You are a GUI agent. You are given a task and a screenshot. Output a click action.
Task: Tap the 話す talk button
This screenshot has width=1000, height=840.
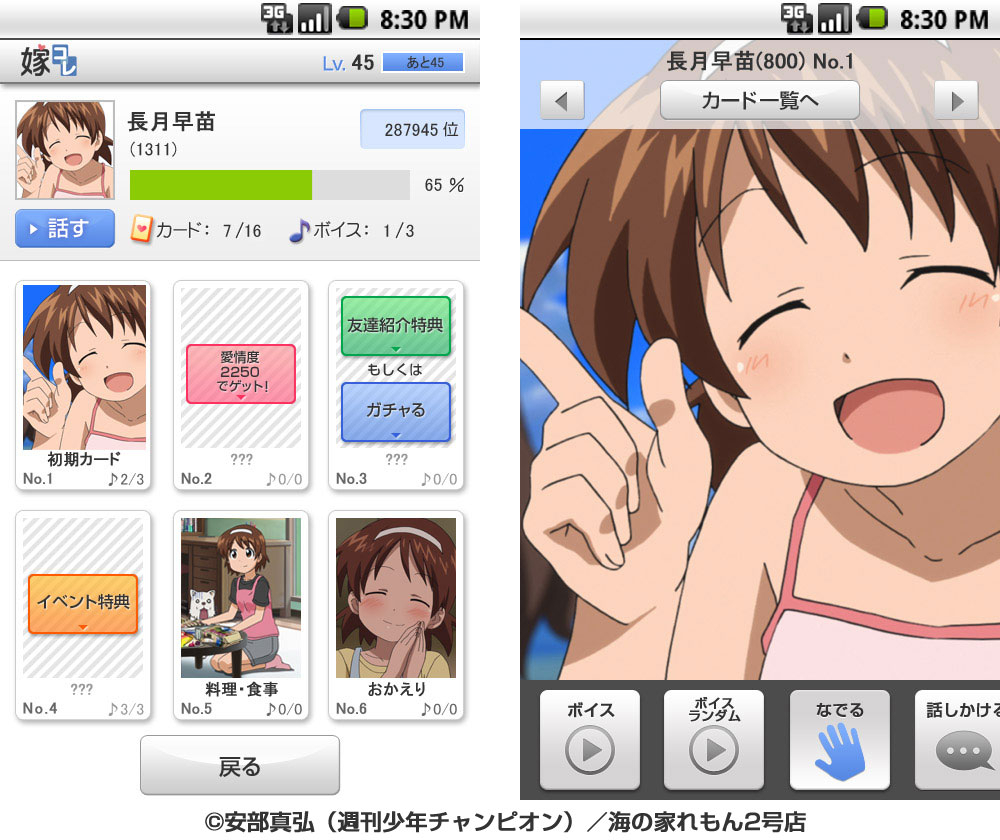(x=65, y=228)
